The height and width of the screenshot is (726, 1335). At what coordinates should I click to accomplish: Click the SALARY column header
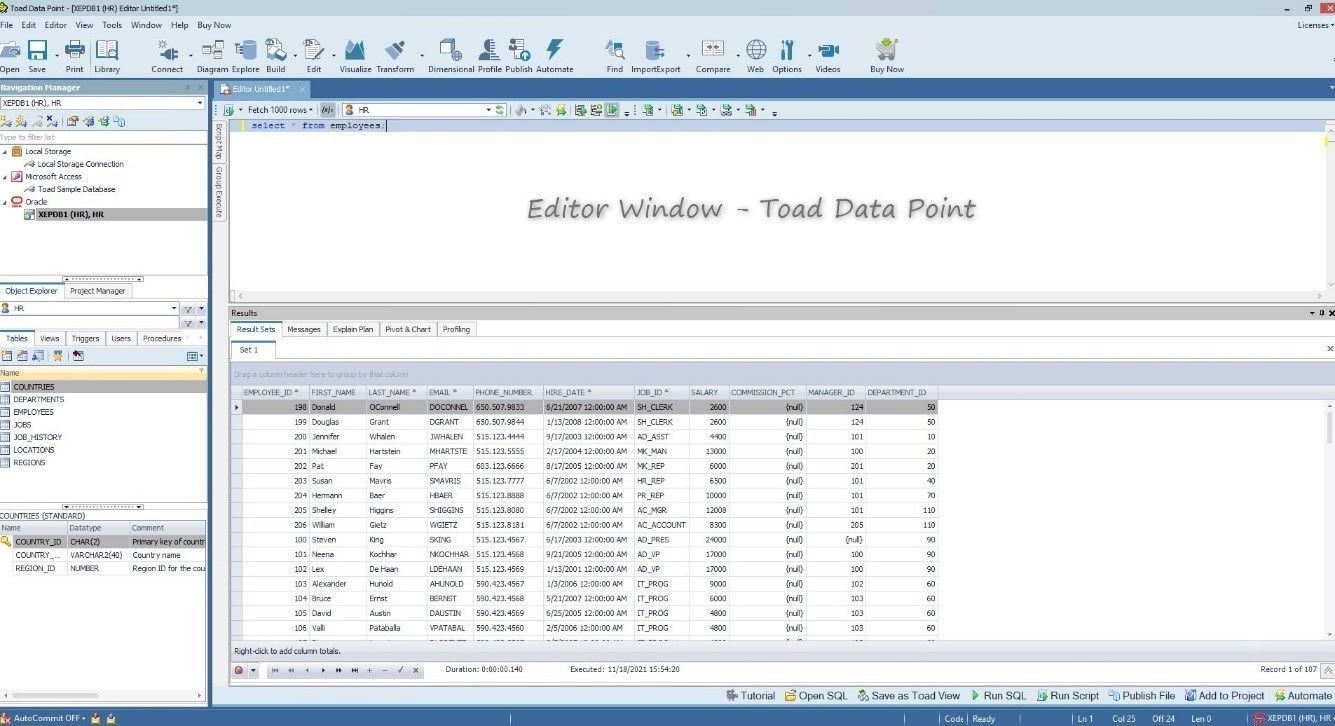(x=708, y=393)
